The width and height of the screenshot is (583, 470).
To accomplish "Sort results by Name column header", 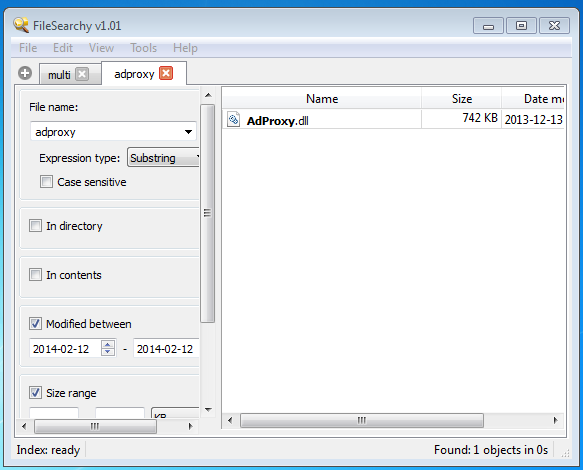I will [322, 99].
